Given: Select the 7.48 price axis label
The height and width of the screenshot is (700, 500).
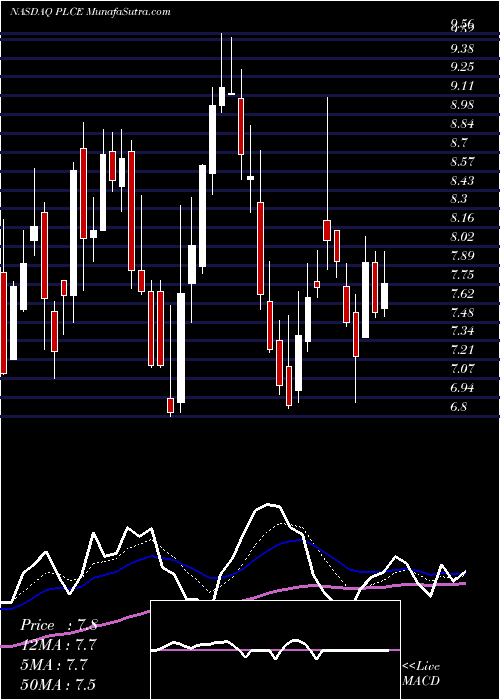Looking at the screenshot, I should tap(462, 312).
